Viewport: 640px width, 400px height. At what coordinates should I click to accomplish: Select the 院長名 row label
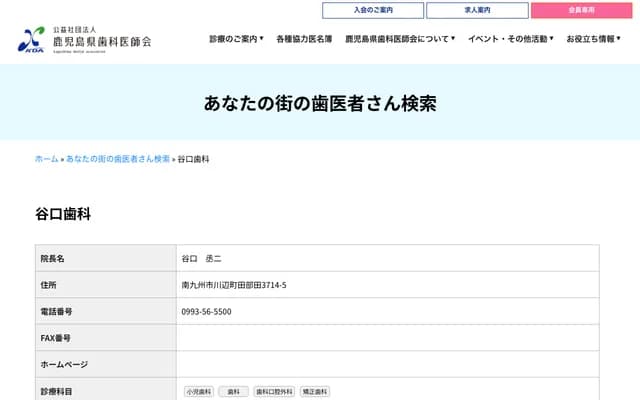click(52, 258)
